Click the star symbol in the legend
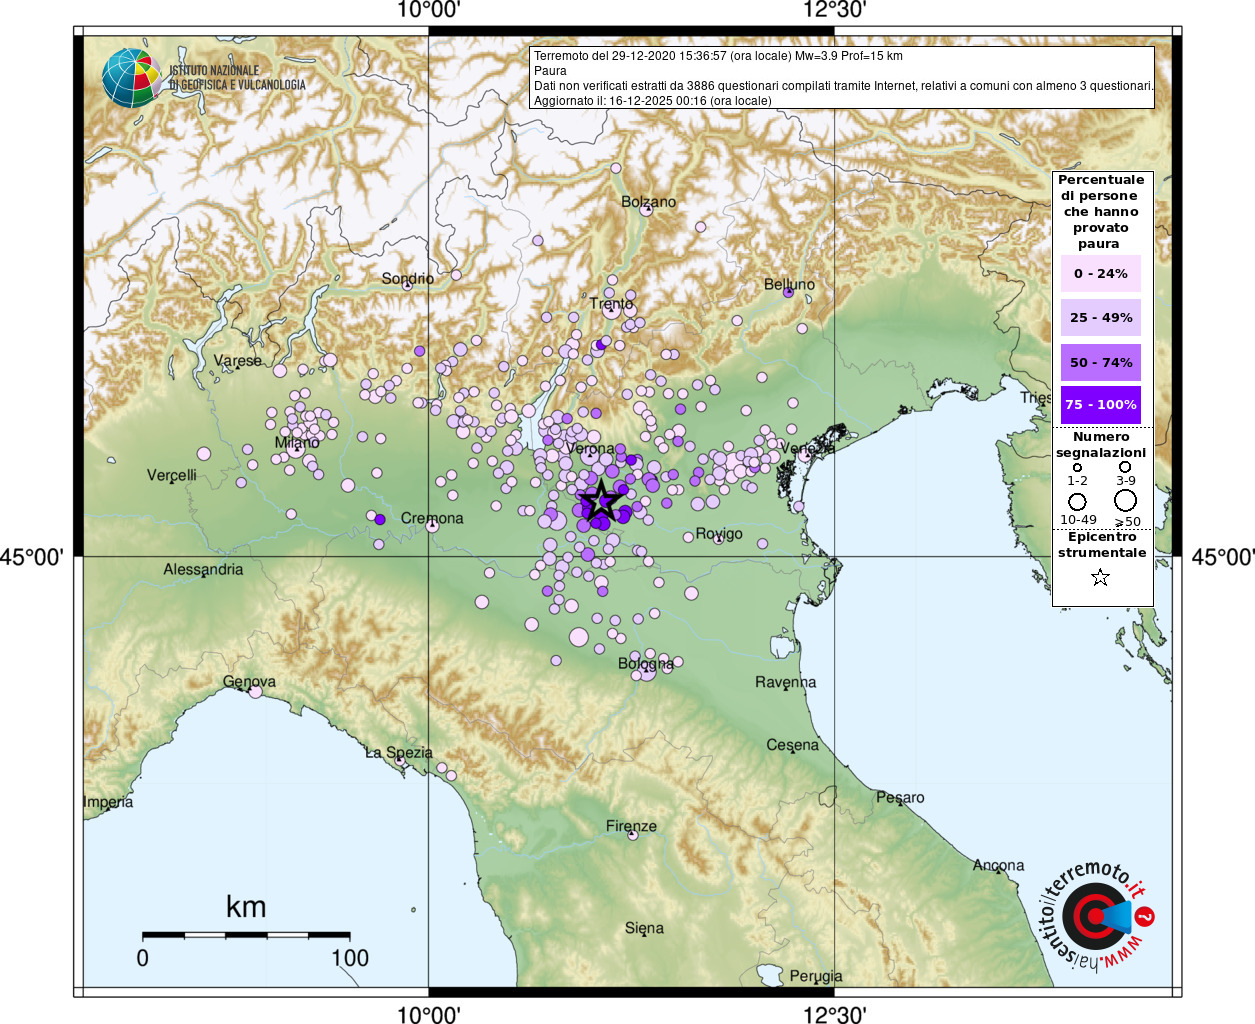The height and width of the screenshot is (1024, 1255). click(1100, 577)
